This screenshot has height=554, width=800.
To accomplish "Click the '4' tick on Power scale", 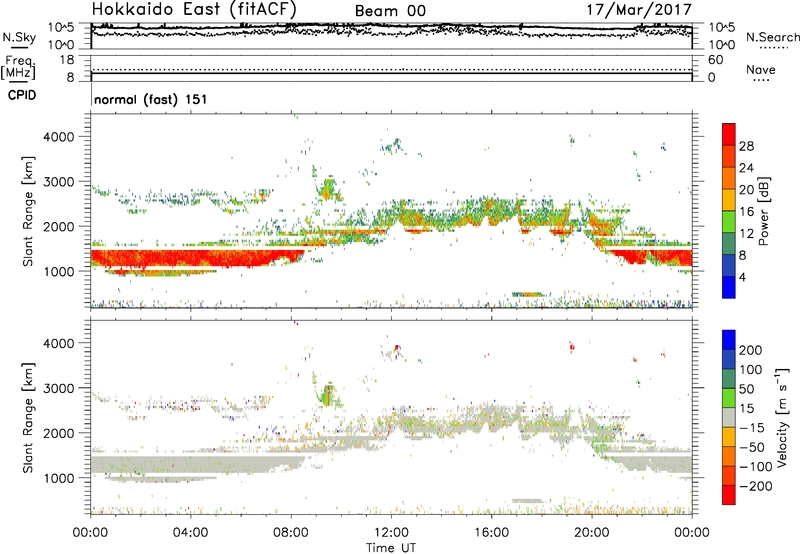I will 742,277.
